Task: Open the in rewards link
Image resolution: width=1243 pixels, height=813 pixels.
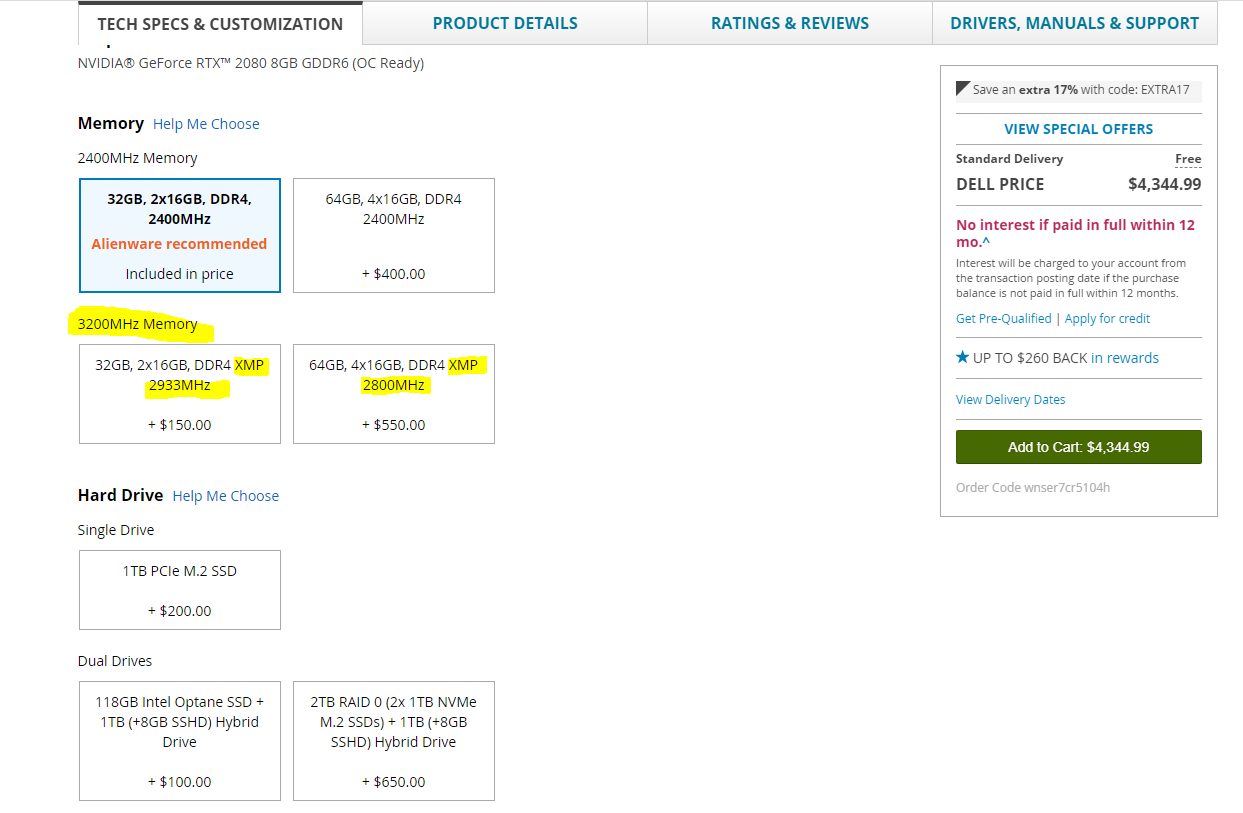Action: (x=1125, y=358)
